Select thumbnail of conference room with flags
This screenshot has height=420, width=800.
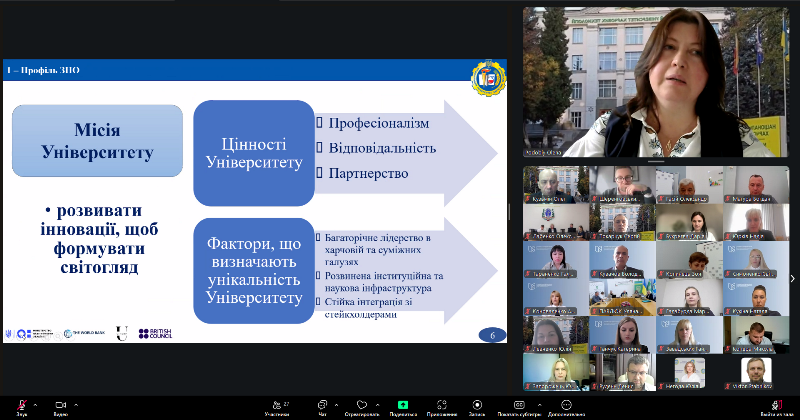(622, 297)
